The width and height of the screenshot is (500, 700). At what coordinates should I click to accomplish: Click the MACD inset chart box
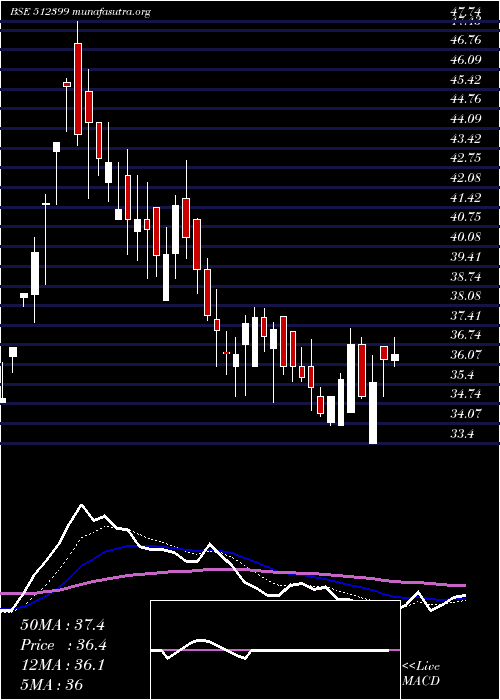[275, 650]
